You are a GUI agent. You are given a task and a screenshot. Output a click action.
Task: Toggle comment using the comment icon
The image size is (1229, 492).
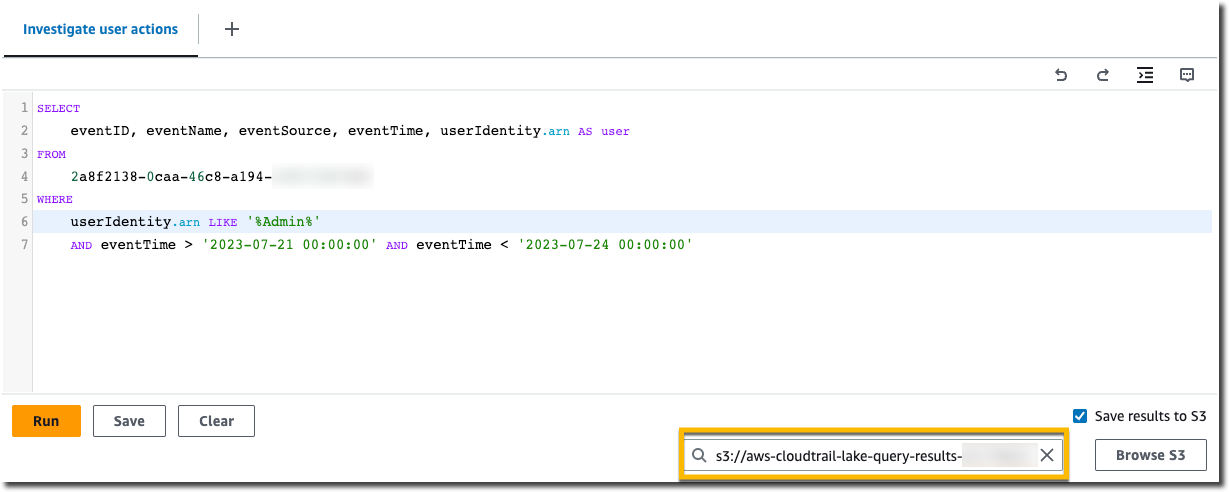tap(1187, 75)
